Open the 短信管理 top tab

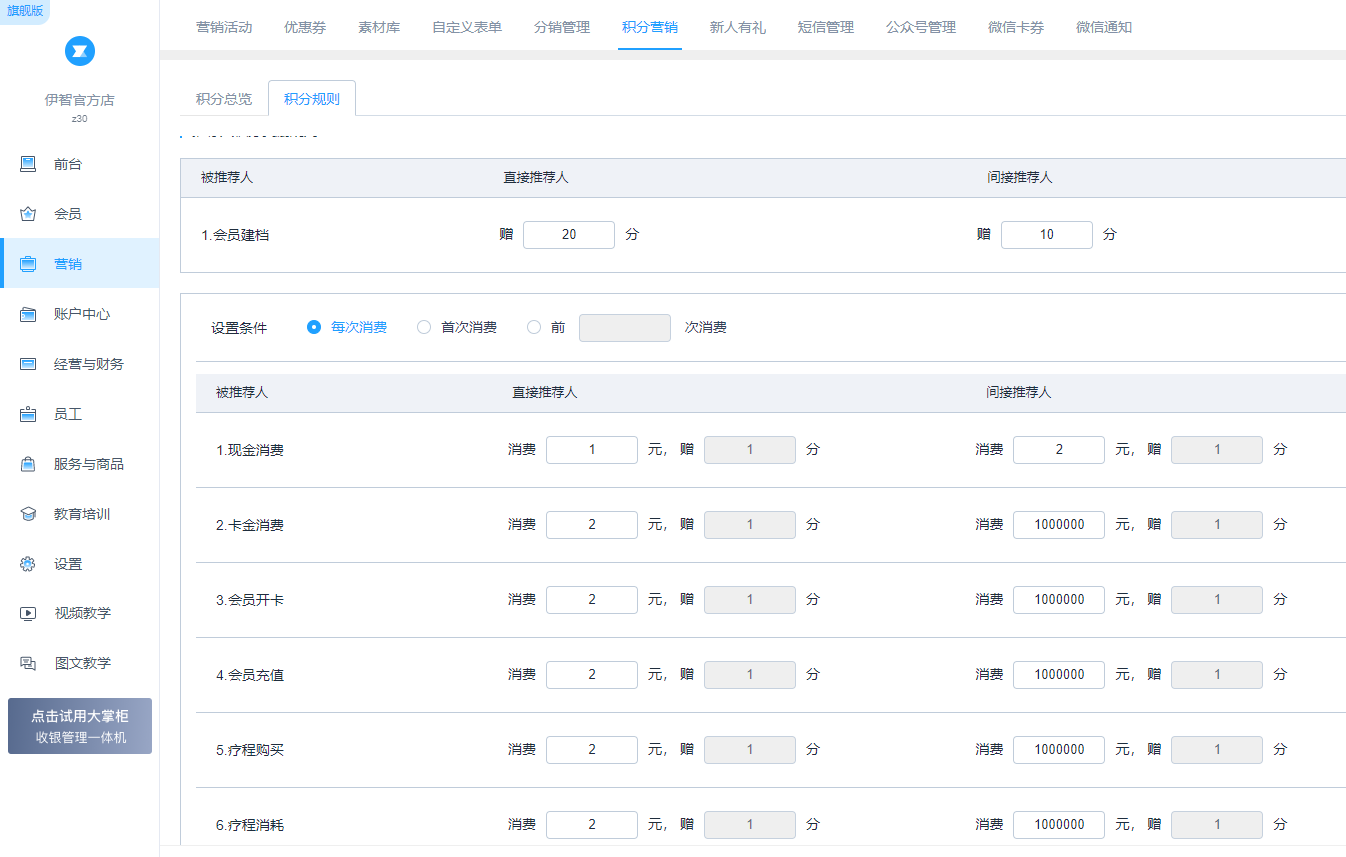pyautogui.click(x=826, y=27)
